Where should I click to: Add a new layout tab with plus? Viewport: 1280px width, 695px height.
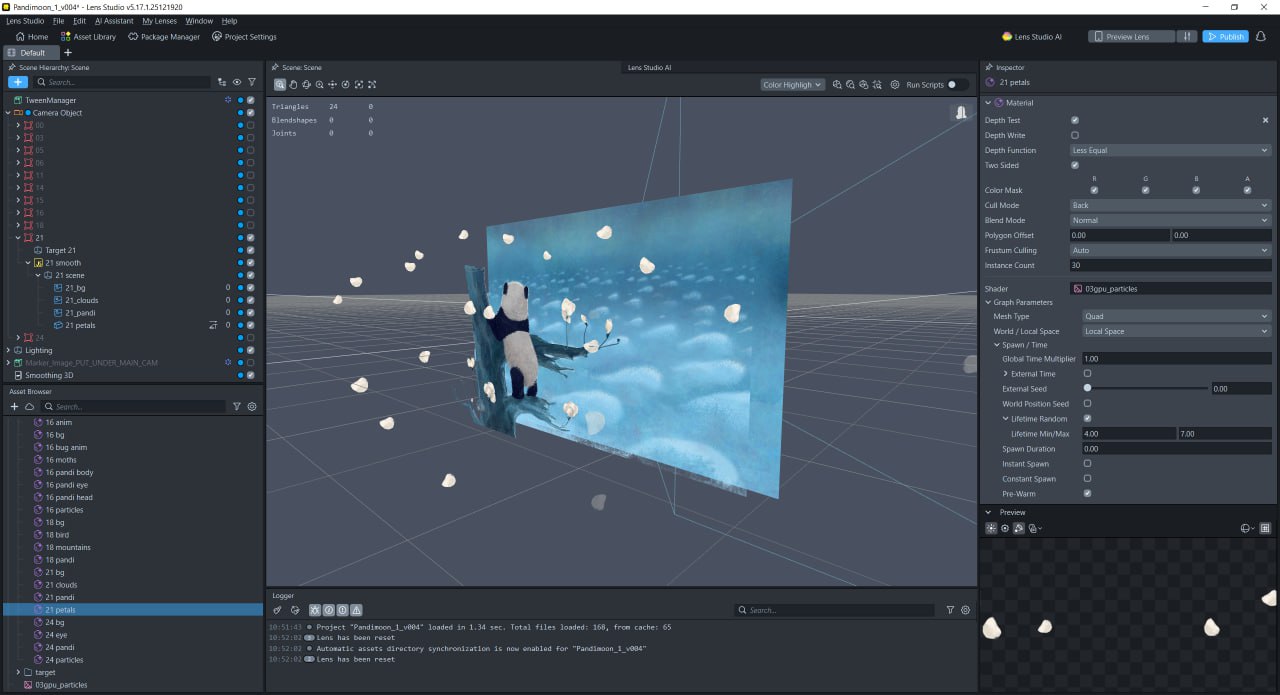(x=68, y=52)
